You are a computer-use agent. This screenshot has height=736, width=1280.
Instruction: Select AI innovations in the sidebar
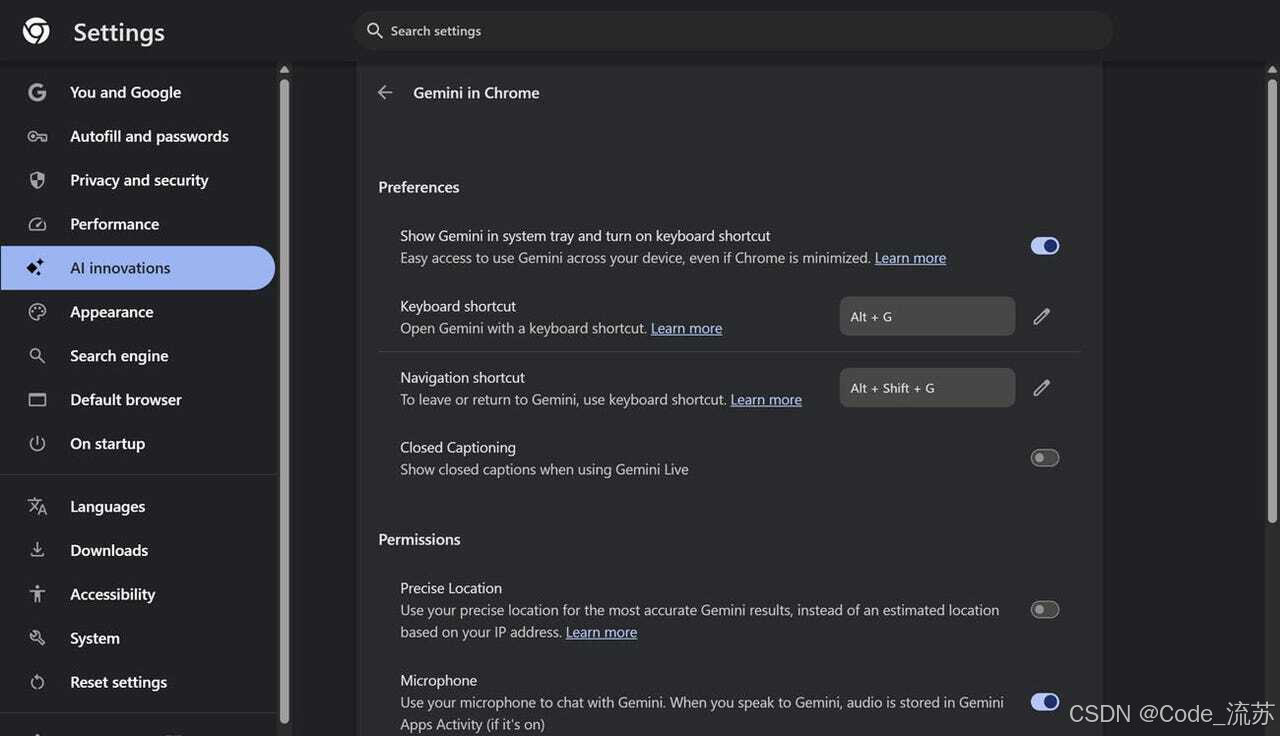pyautogui.click(x=138, y=268)
